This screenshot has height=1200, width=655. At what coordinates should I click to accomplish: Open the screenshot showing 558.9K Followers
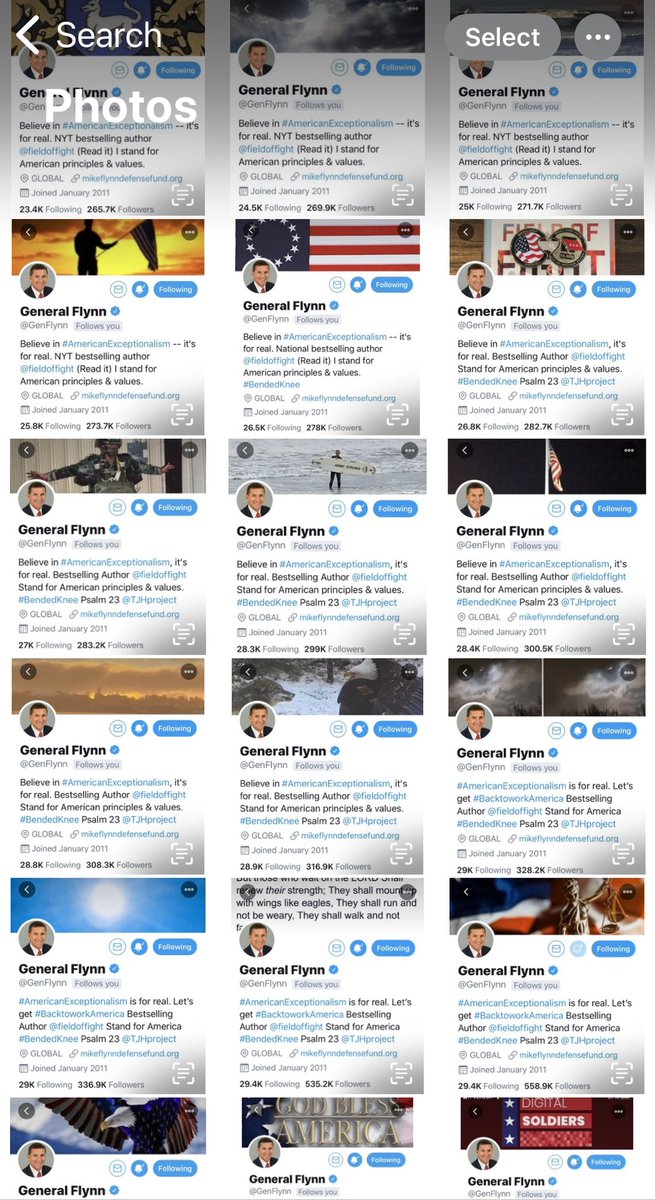546,986
